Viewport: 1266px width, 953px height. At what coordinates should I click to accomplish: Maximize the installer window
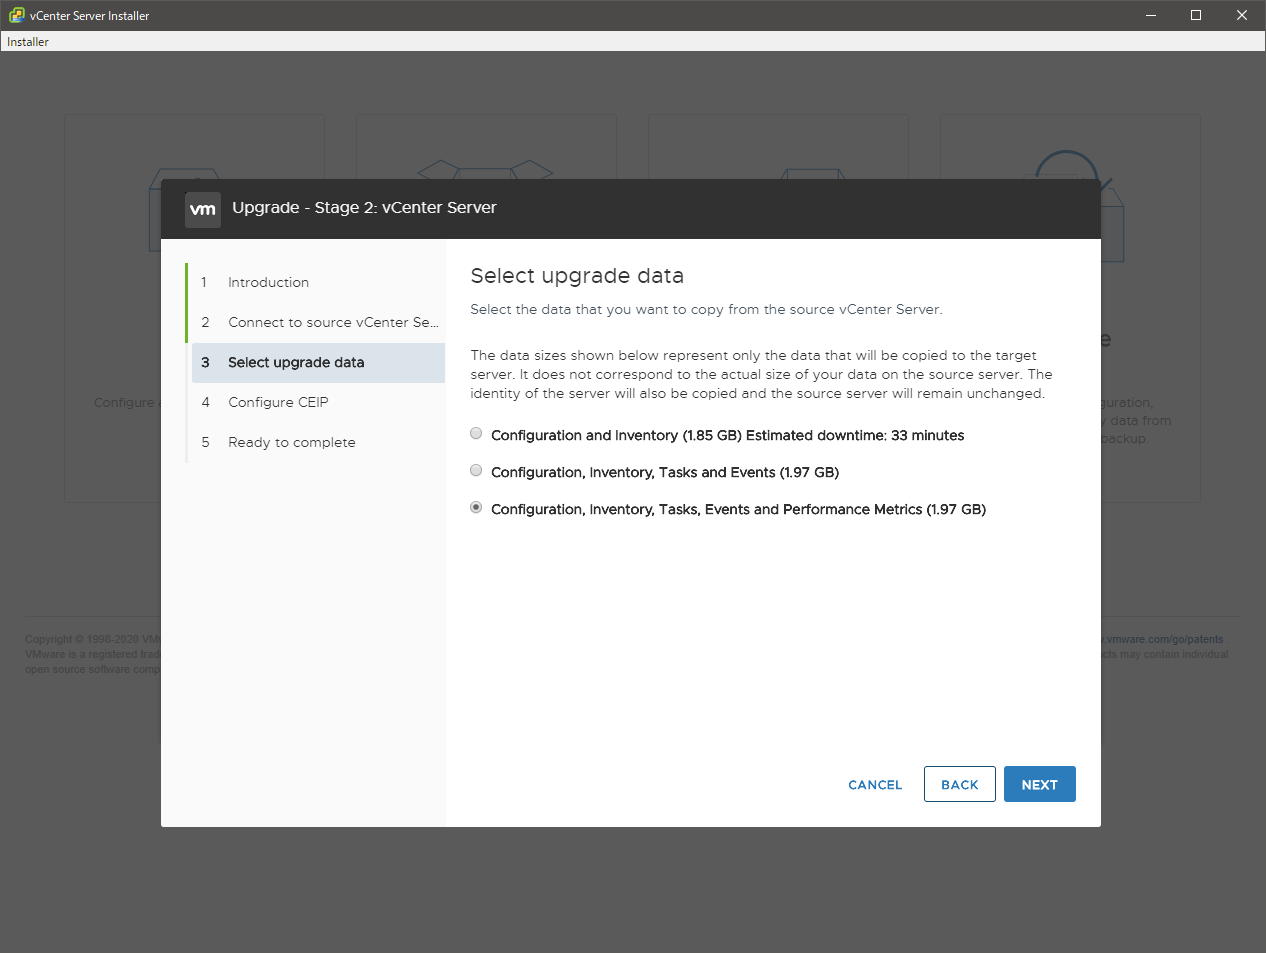pos(1196,15)
